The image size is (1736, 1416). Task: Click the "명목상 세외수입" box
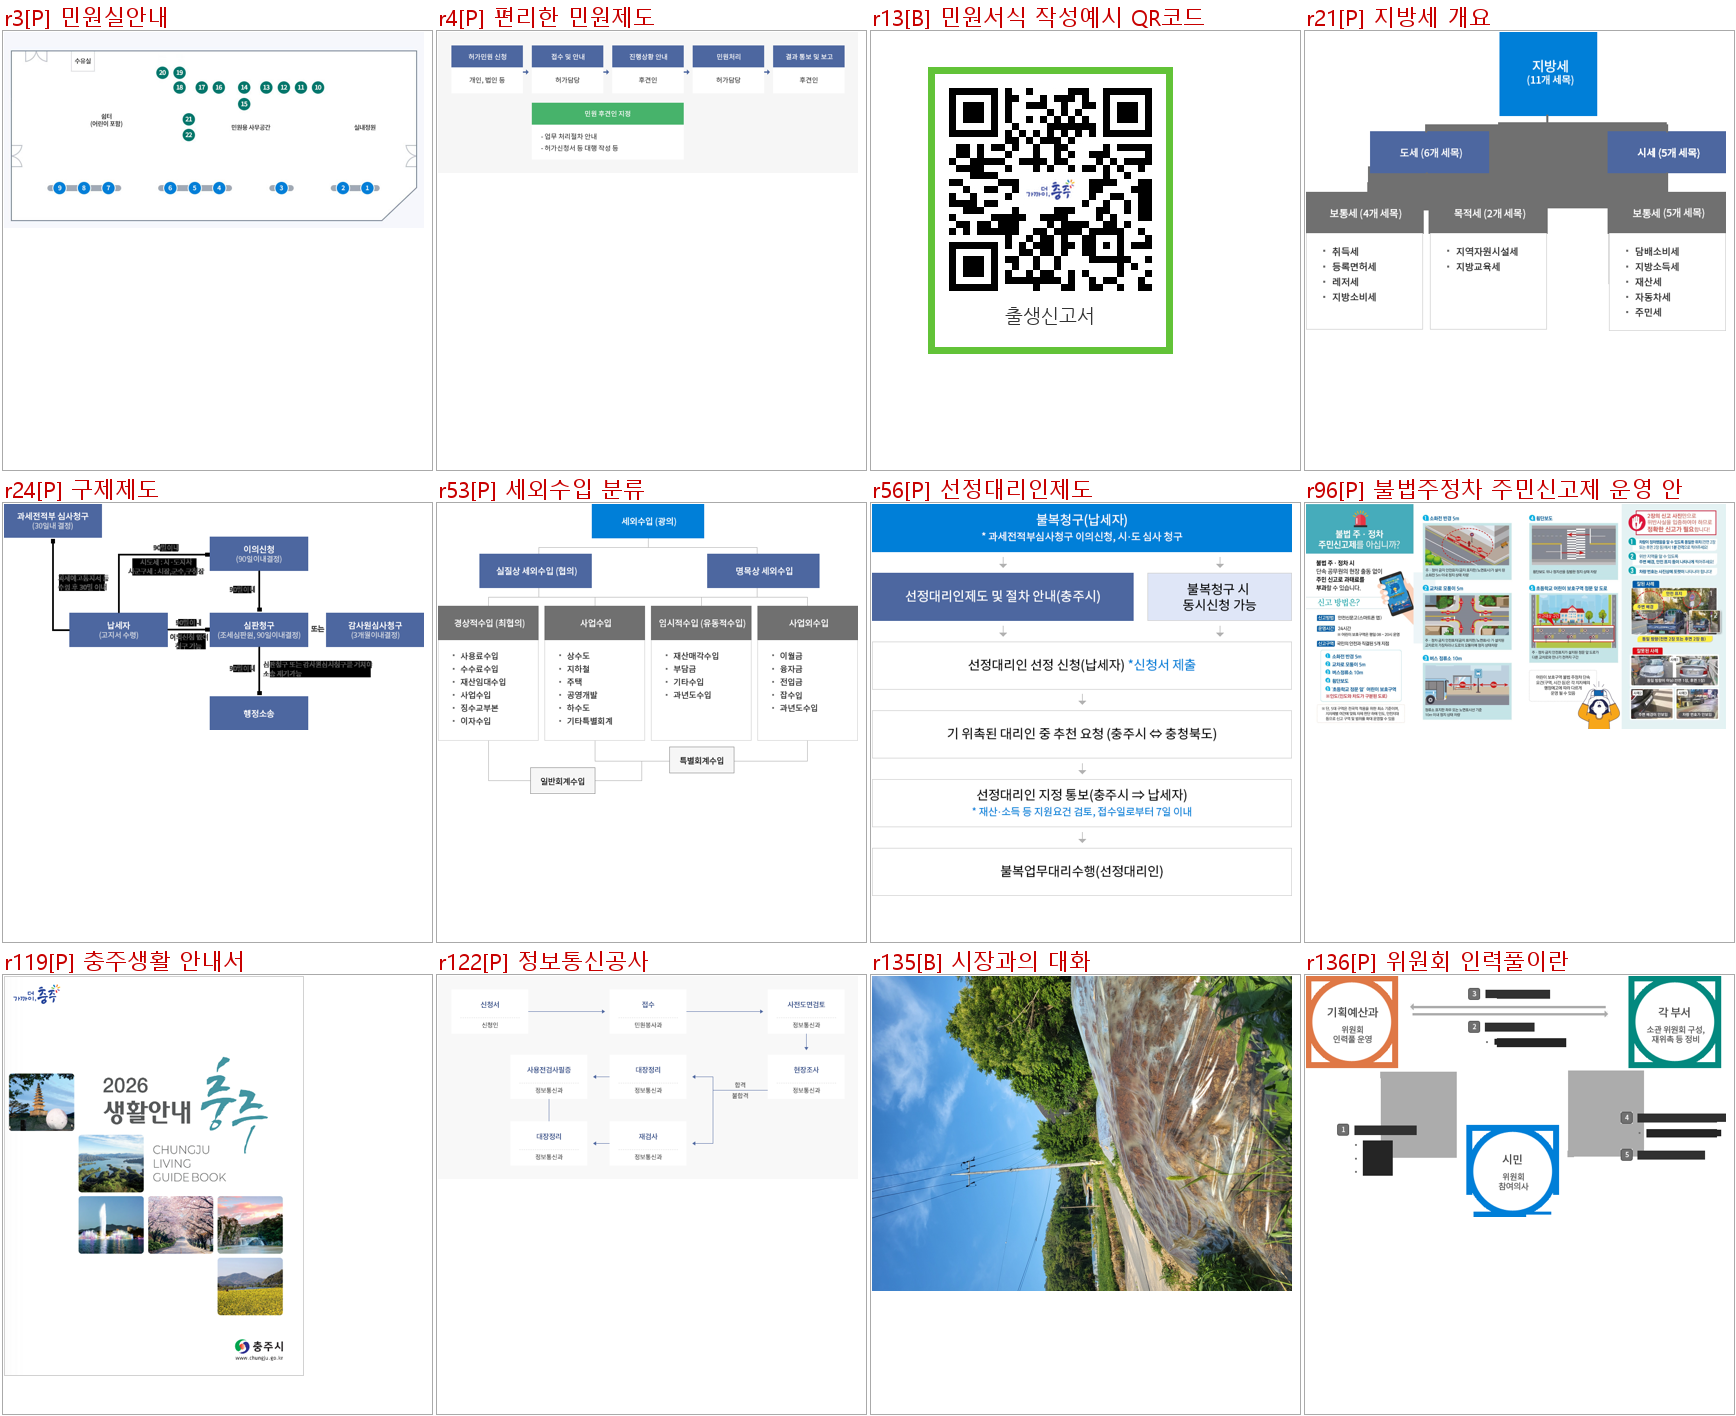[x=763, y=571]
